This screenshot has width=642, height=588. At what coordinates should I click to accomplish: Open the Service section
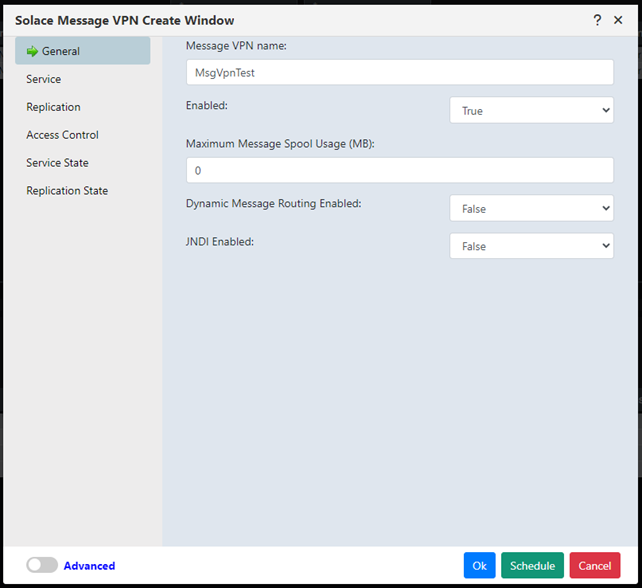(x=43, y=79)
